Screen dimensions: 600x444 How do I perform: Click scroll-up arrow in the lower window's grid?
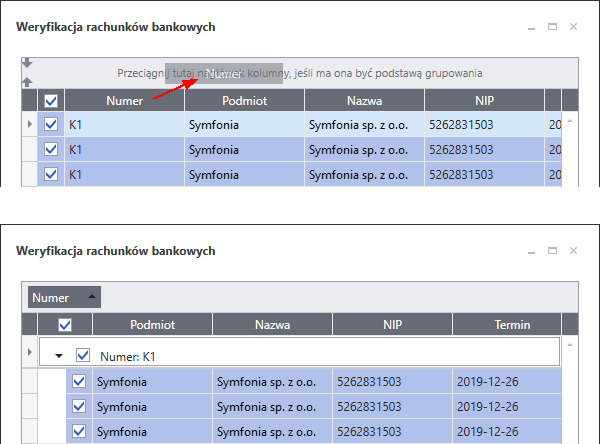click(x=570, y=343)
